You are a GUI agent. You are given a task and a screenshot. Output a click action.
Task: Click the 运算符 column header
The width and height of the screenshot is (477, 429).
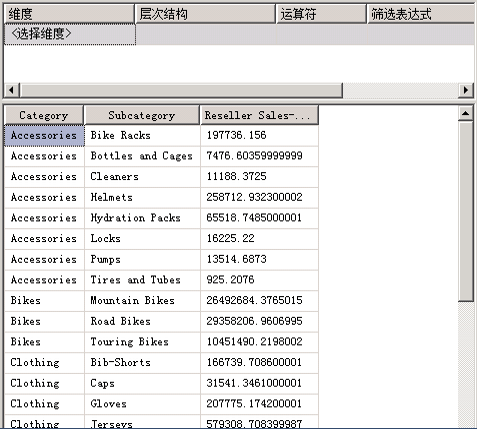click(x=321, y=14)
